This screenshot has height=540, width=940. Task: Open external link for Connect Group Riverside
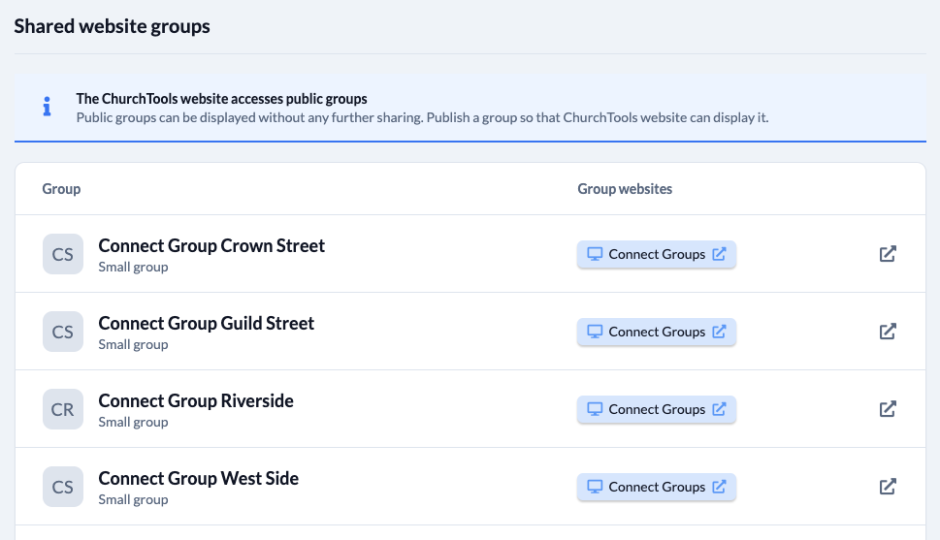point(887,409)
